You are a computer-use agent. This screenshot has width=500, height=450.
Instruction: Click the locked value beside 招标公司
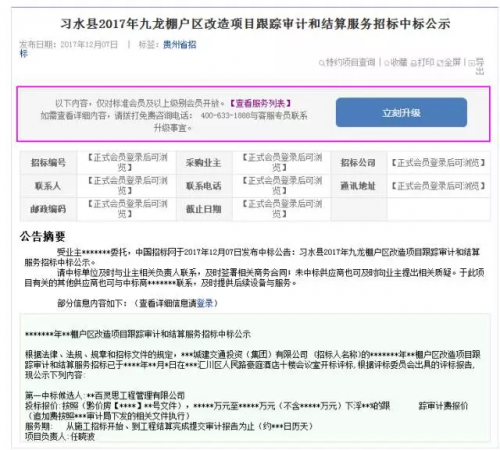tap(438, 163)
